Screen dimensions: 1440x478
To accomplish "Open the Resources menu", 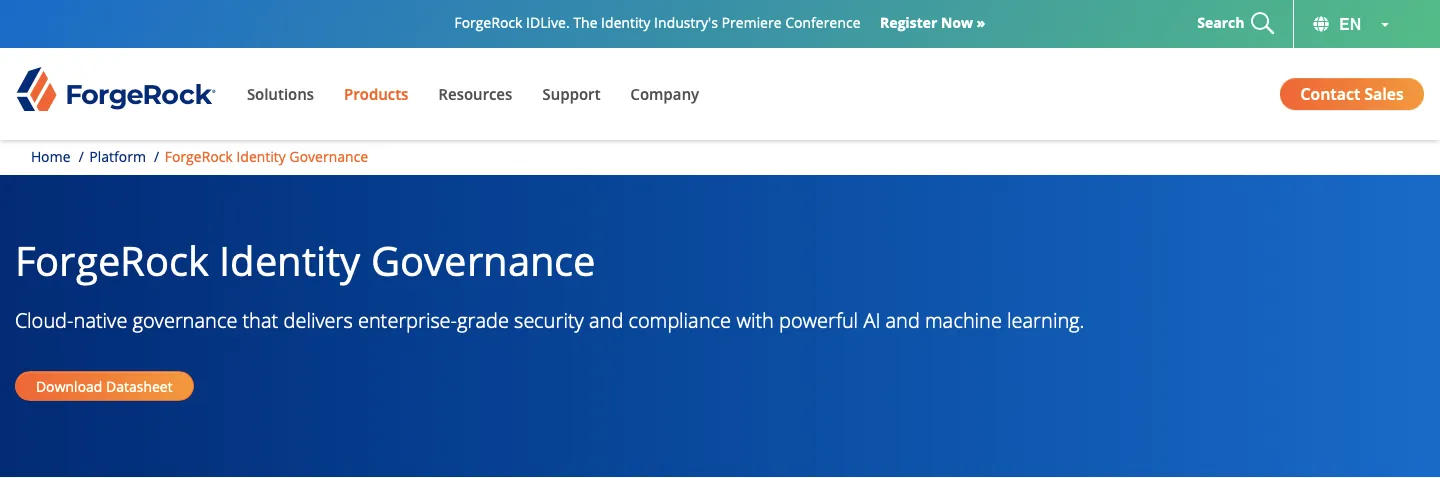I will tap(475, 94).
